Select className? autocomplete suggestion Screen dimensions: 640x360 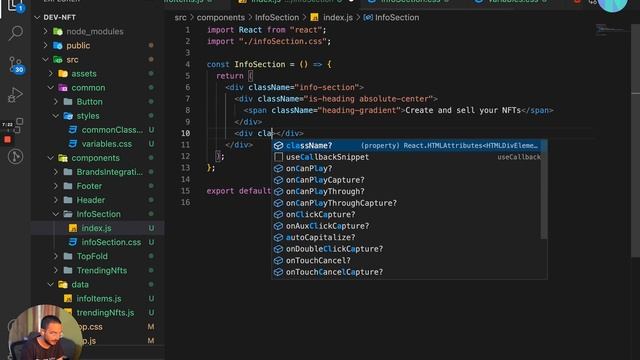tap(407, 145)
